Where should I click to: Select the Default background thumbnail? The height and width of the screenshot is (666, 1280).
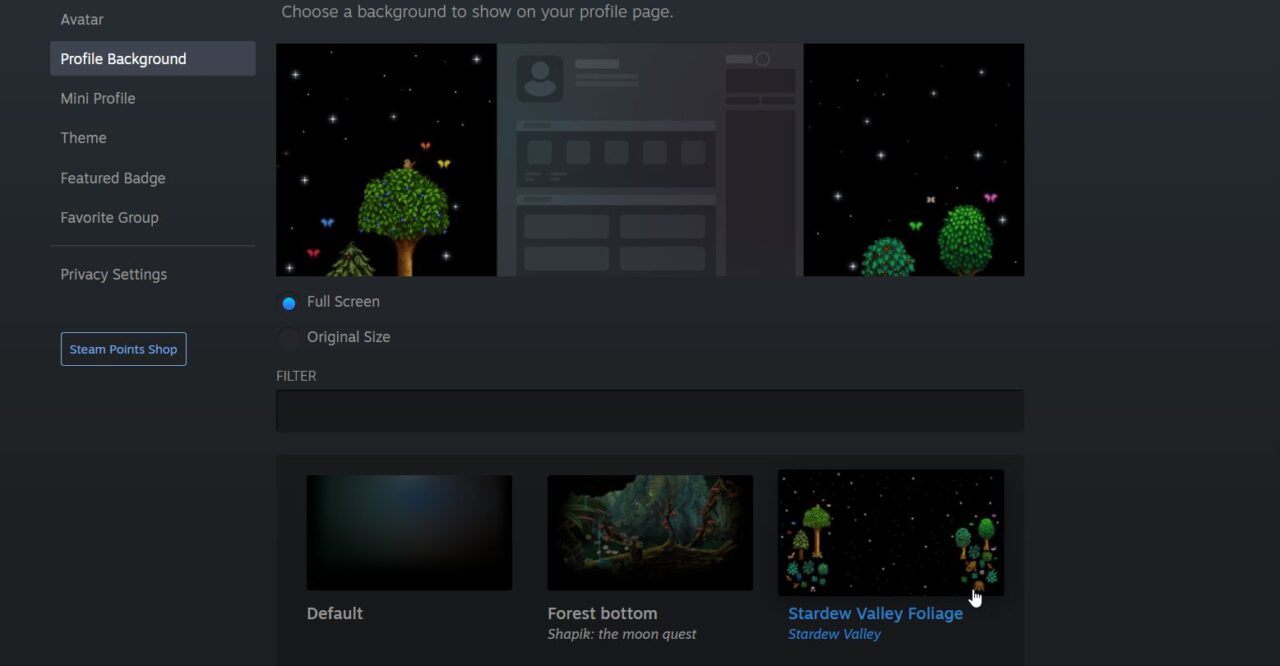tap(409, 532)
